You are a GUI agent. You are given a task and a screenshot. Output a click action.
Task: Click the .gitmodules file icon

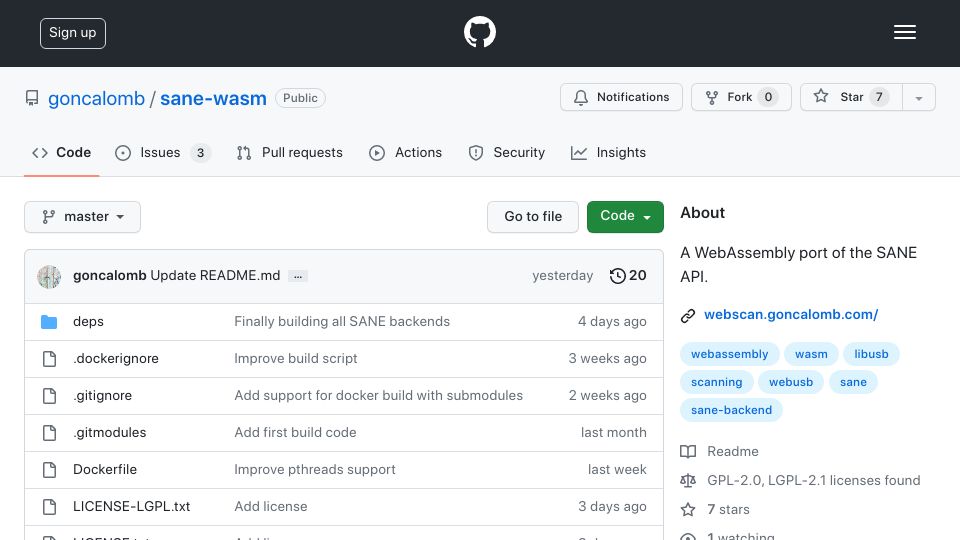click(49, 433)
